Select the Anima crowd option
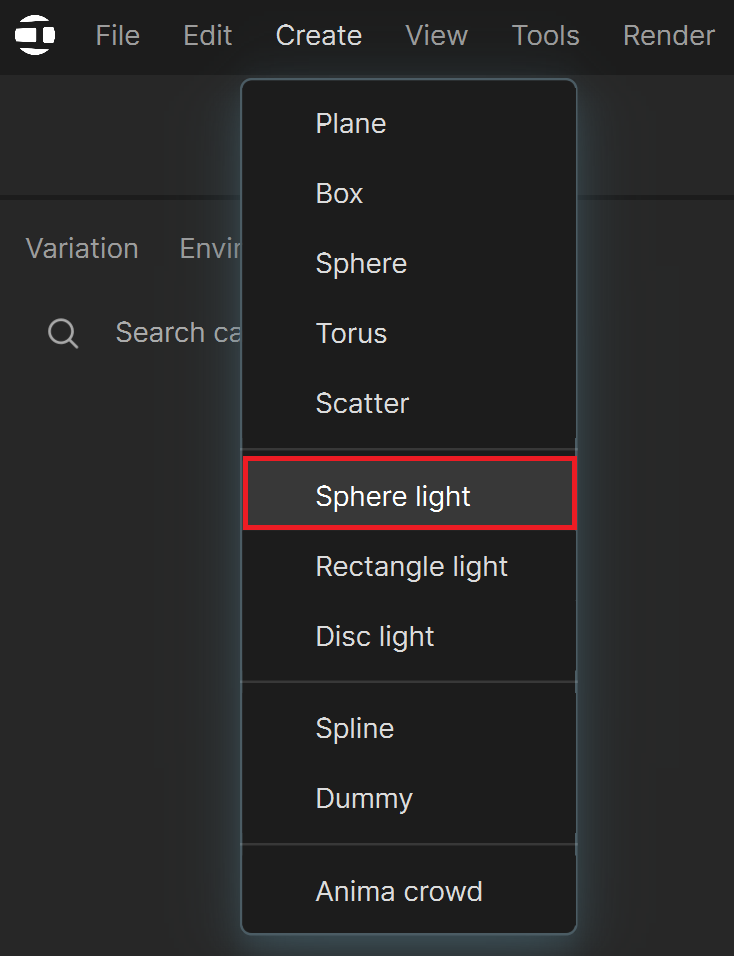Image resolution: width=734 pixels, height=956 pixels. coord(409,891)
